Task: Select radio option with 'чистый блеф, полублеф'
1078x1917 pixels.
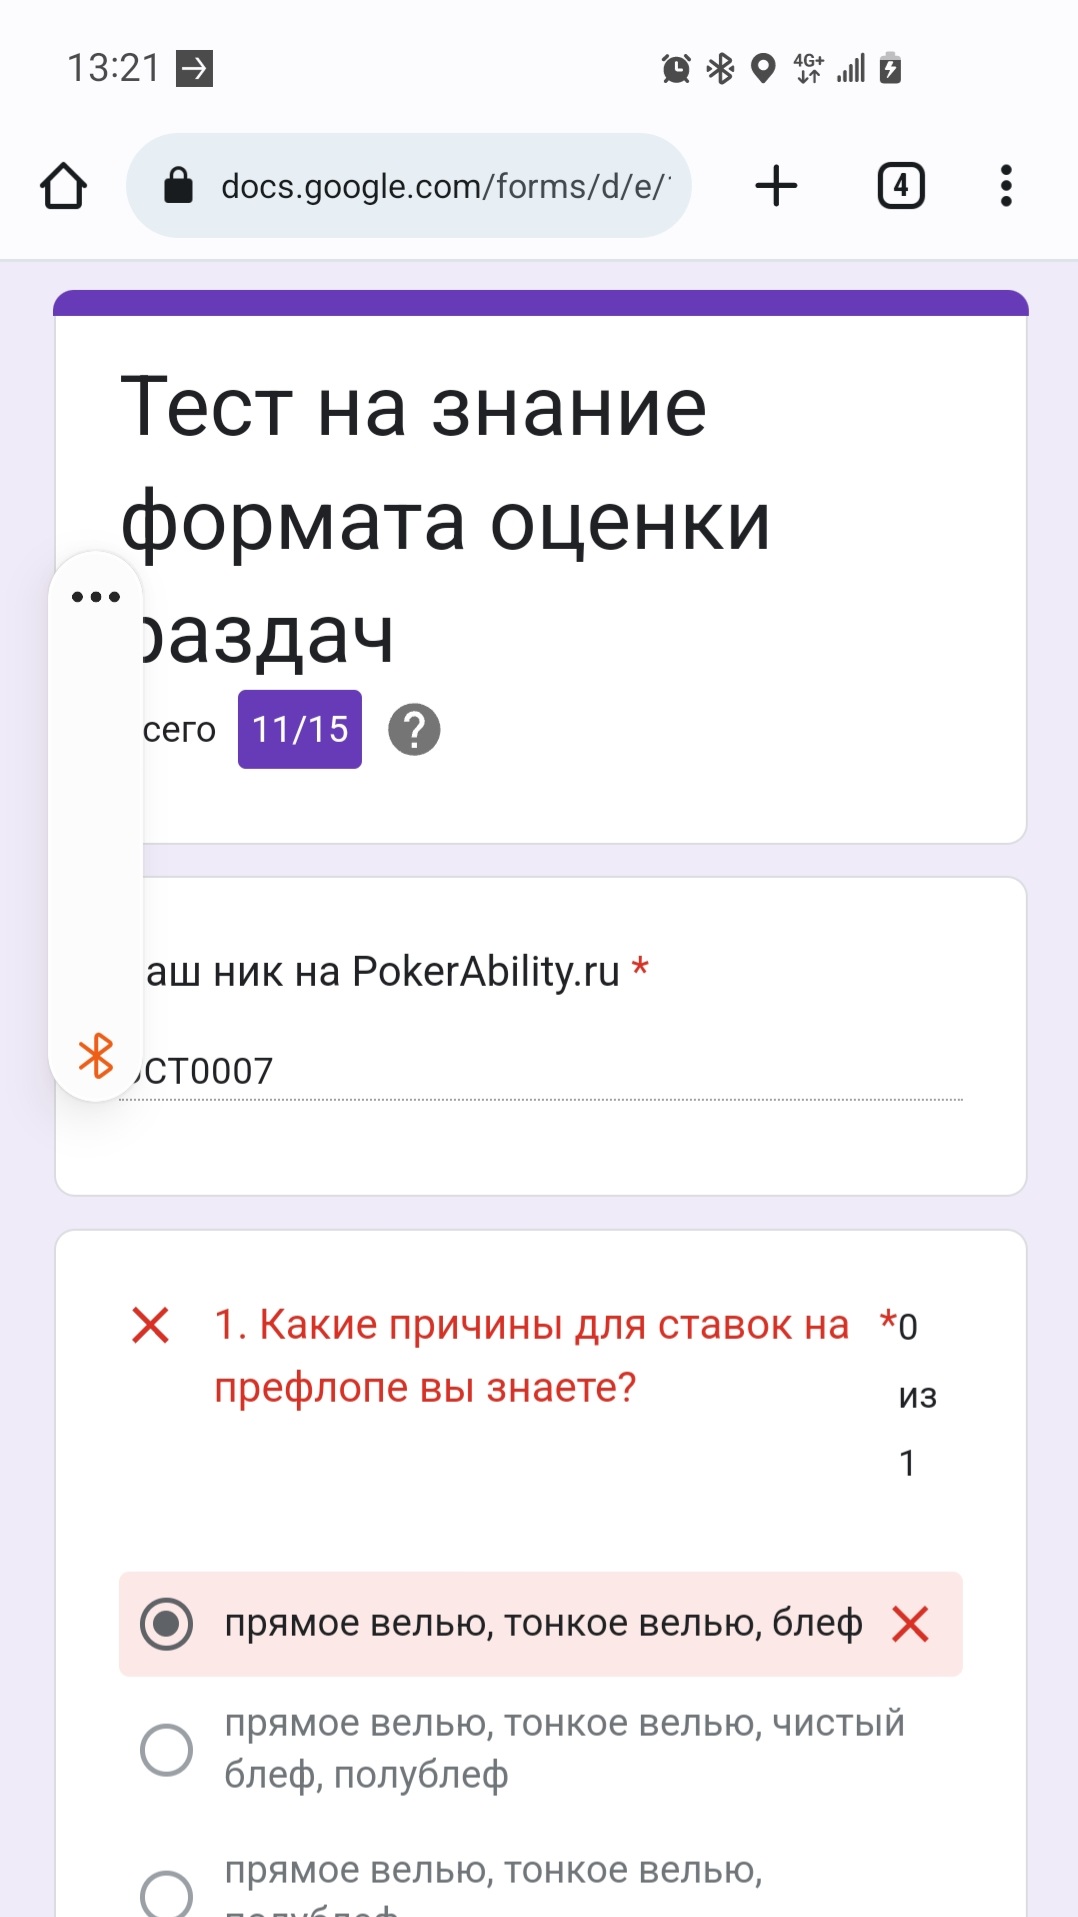Action: 167,1749
